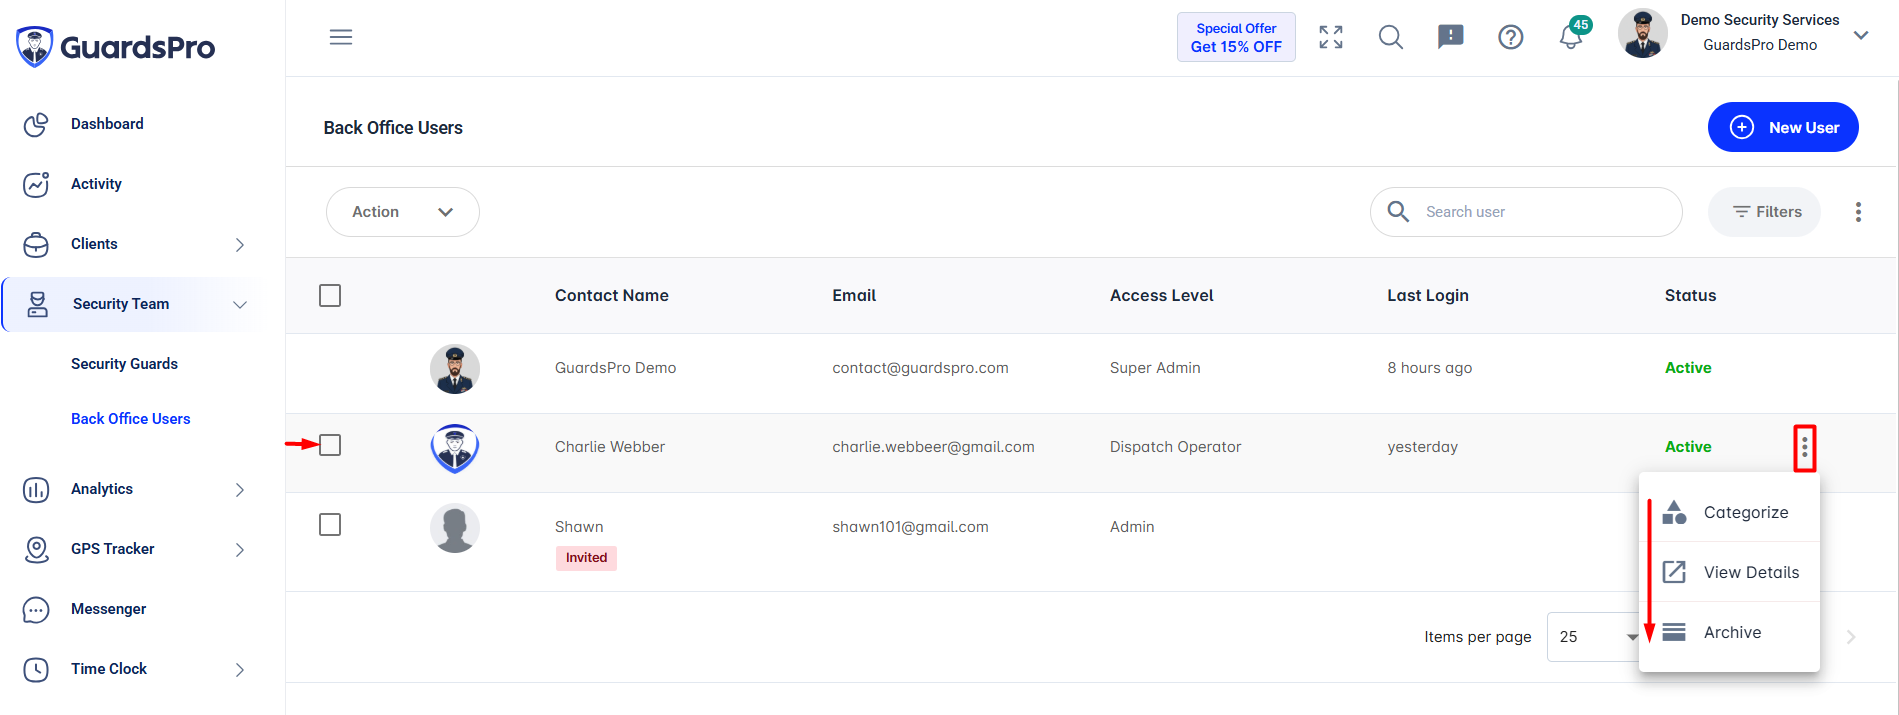Expand the Demo Security Services account menu
This screenshot has width=1899, height=715.
pos(1861,35)
